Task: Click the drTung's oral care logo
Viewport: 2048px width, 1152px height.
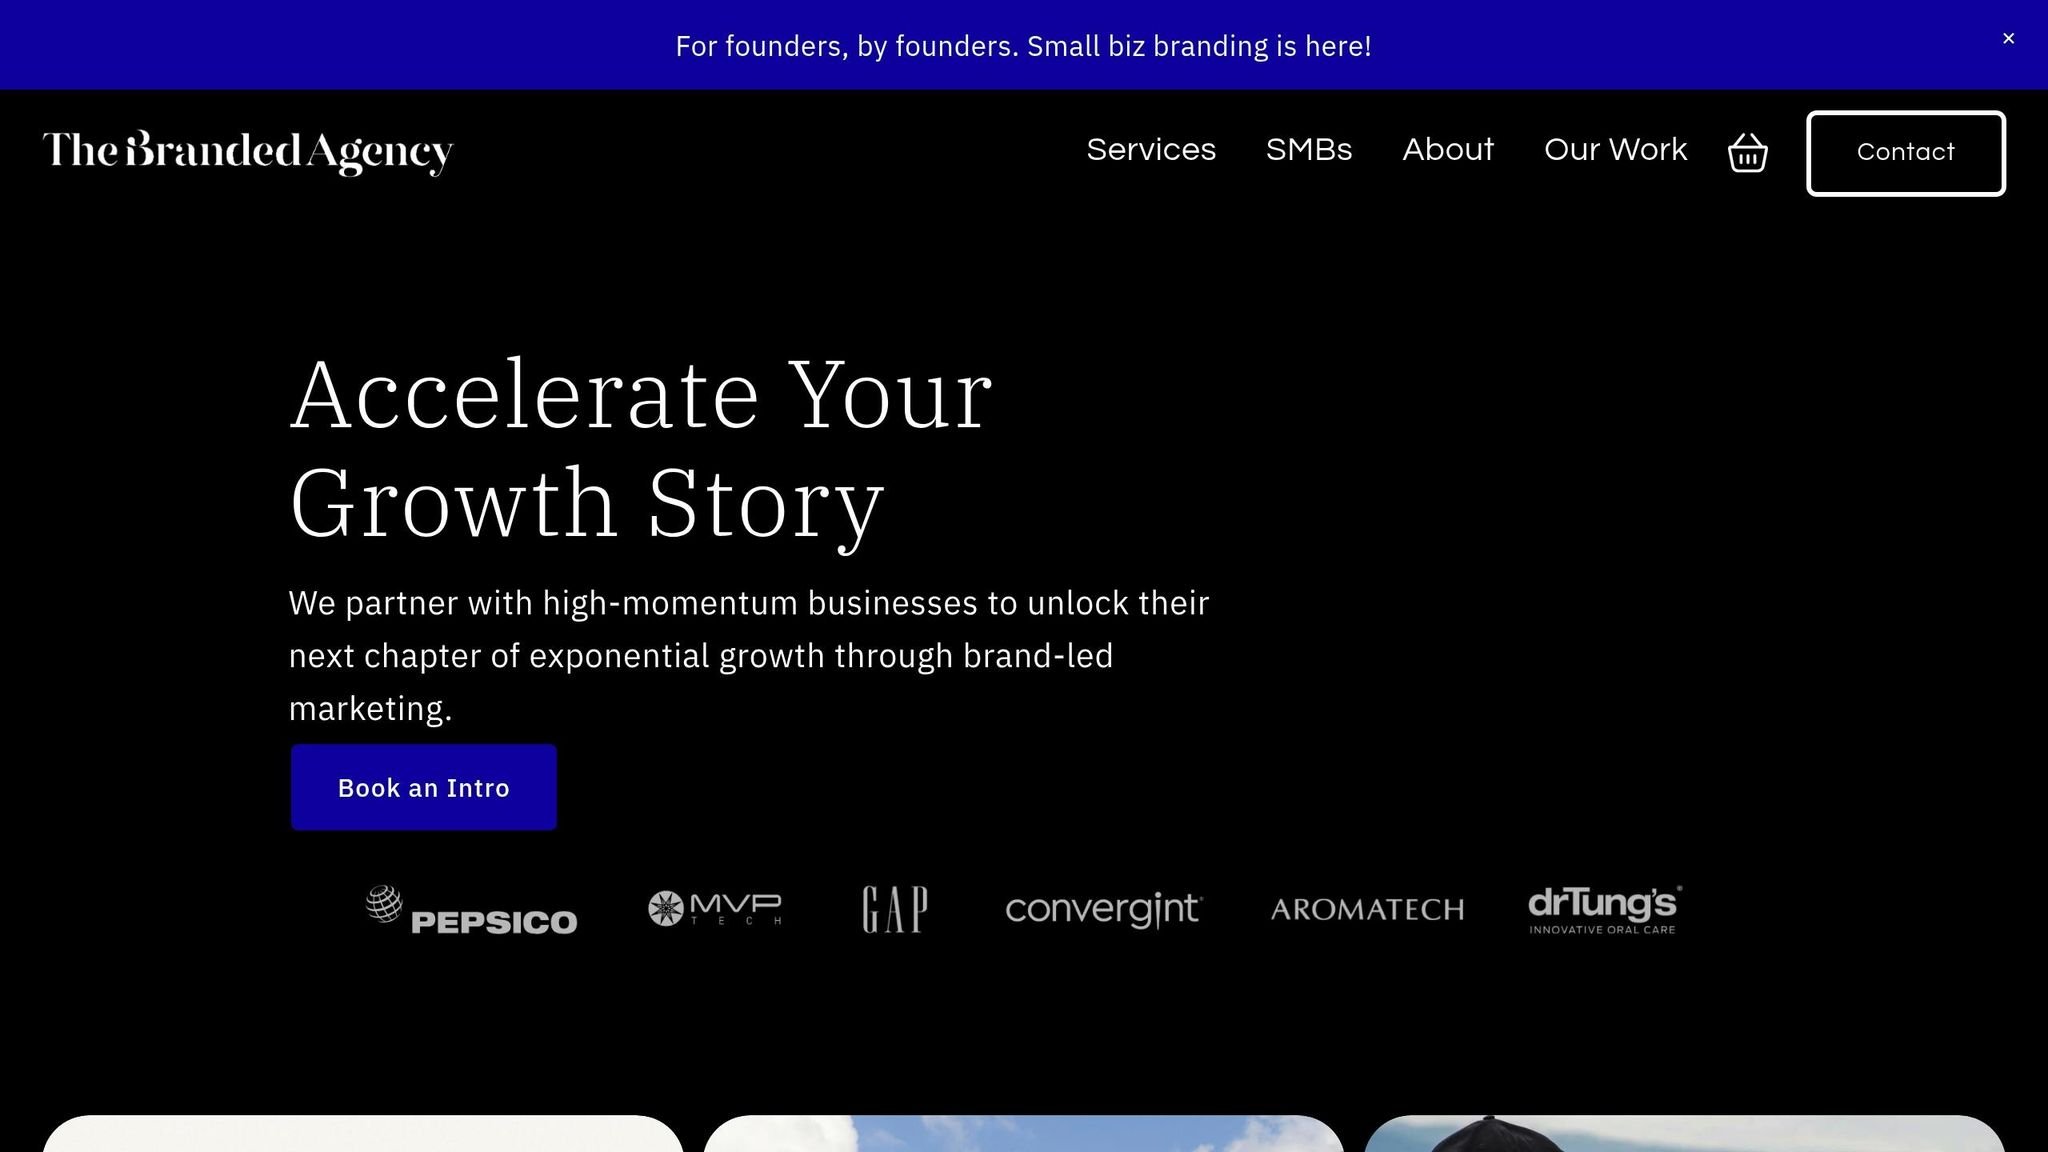Action: (1603, 908)
